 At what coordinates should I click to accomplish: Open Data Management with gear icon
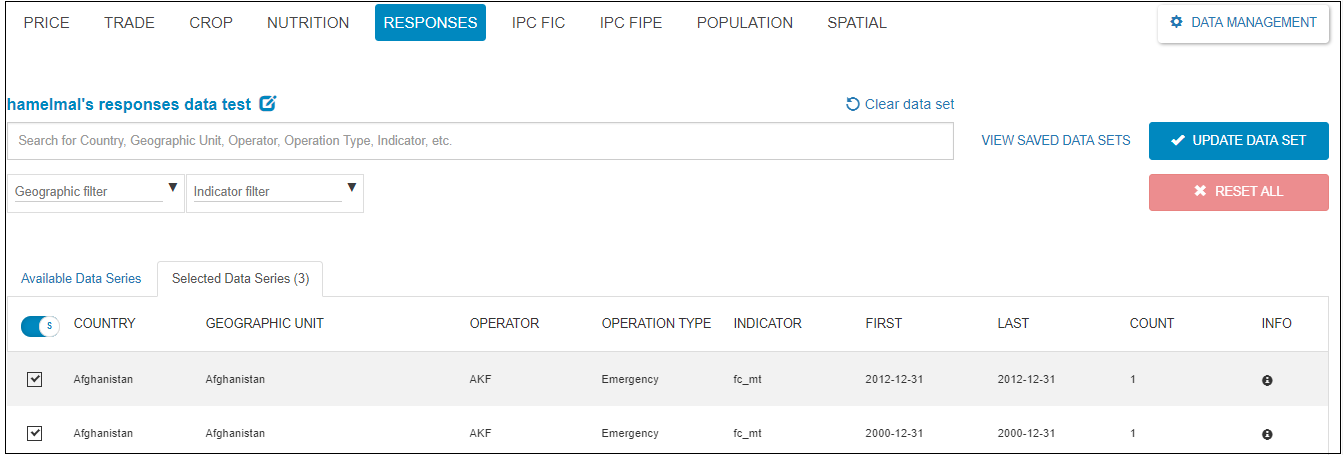pos(1243,22)
